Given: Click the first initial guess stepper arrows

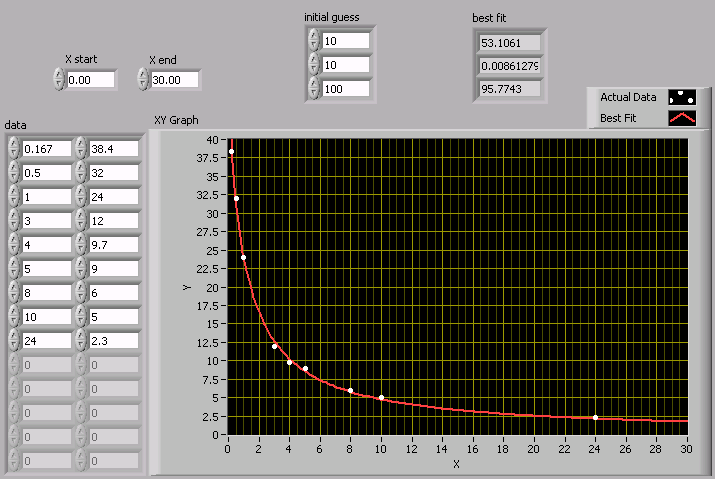Looking at the screenshot, I should click(314, 40).
